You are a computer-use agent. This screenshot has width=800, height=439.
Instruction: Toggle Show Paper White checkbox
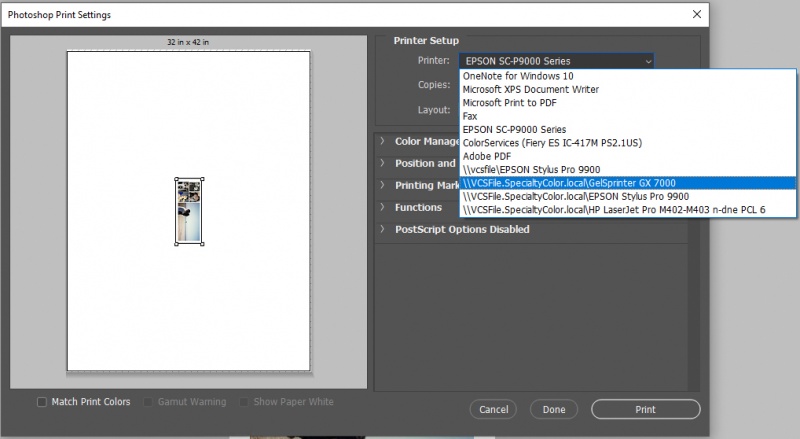pos(245,402)
